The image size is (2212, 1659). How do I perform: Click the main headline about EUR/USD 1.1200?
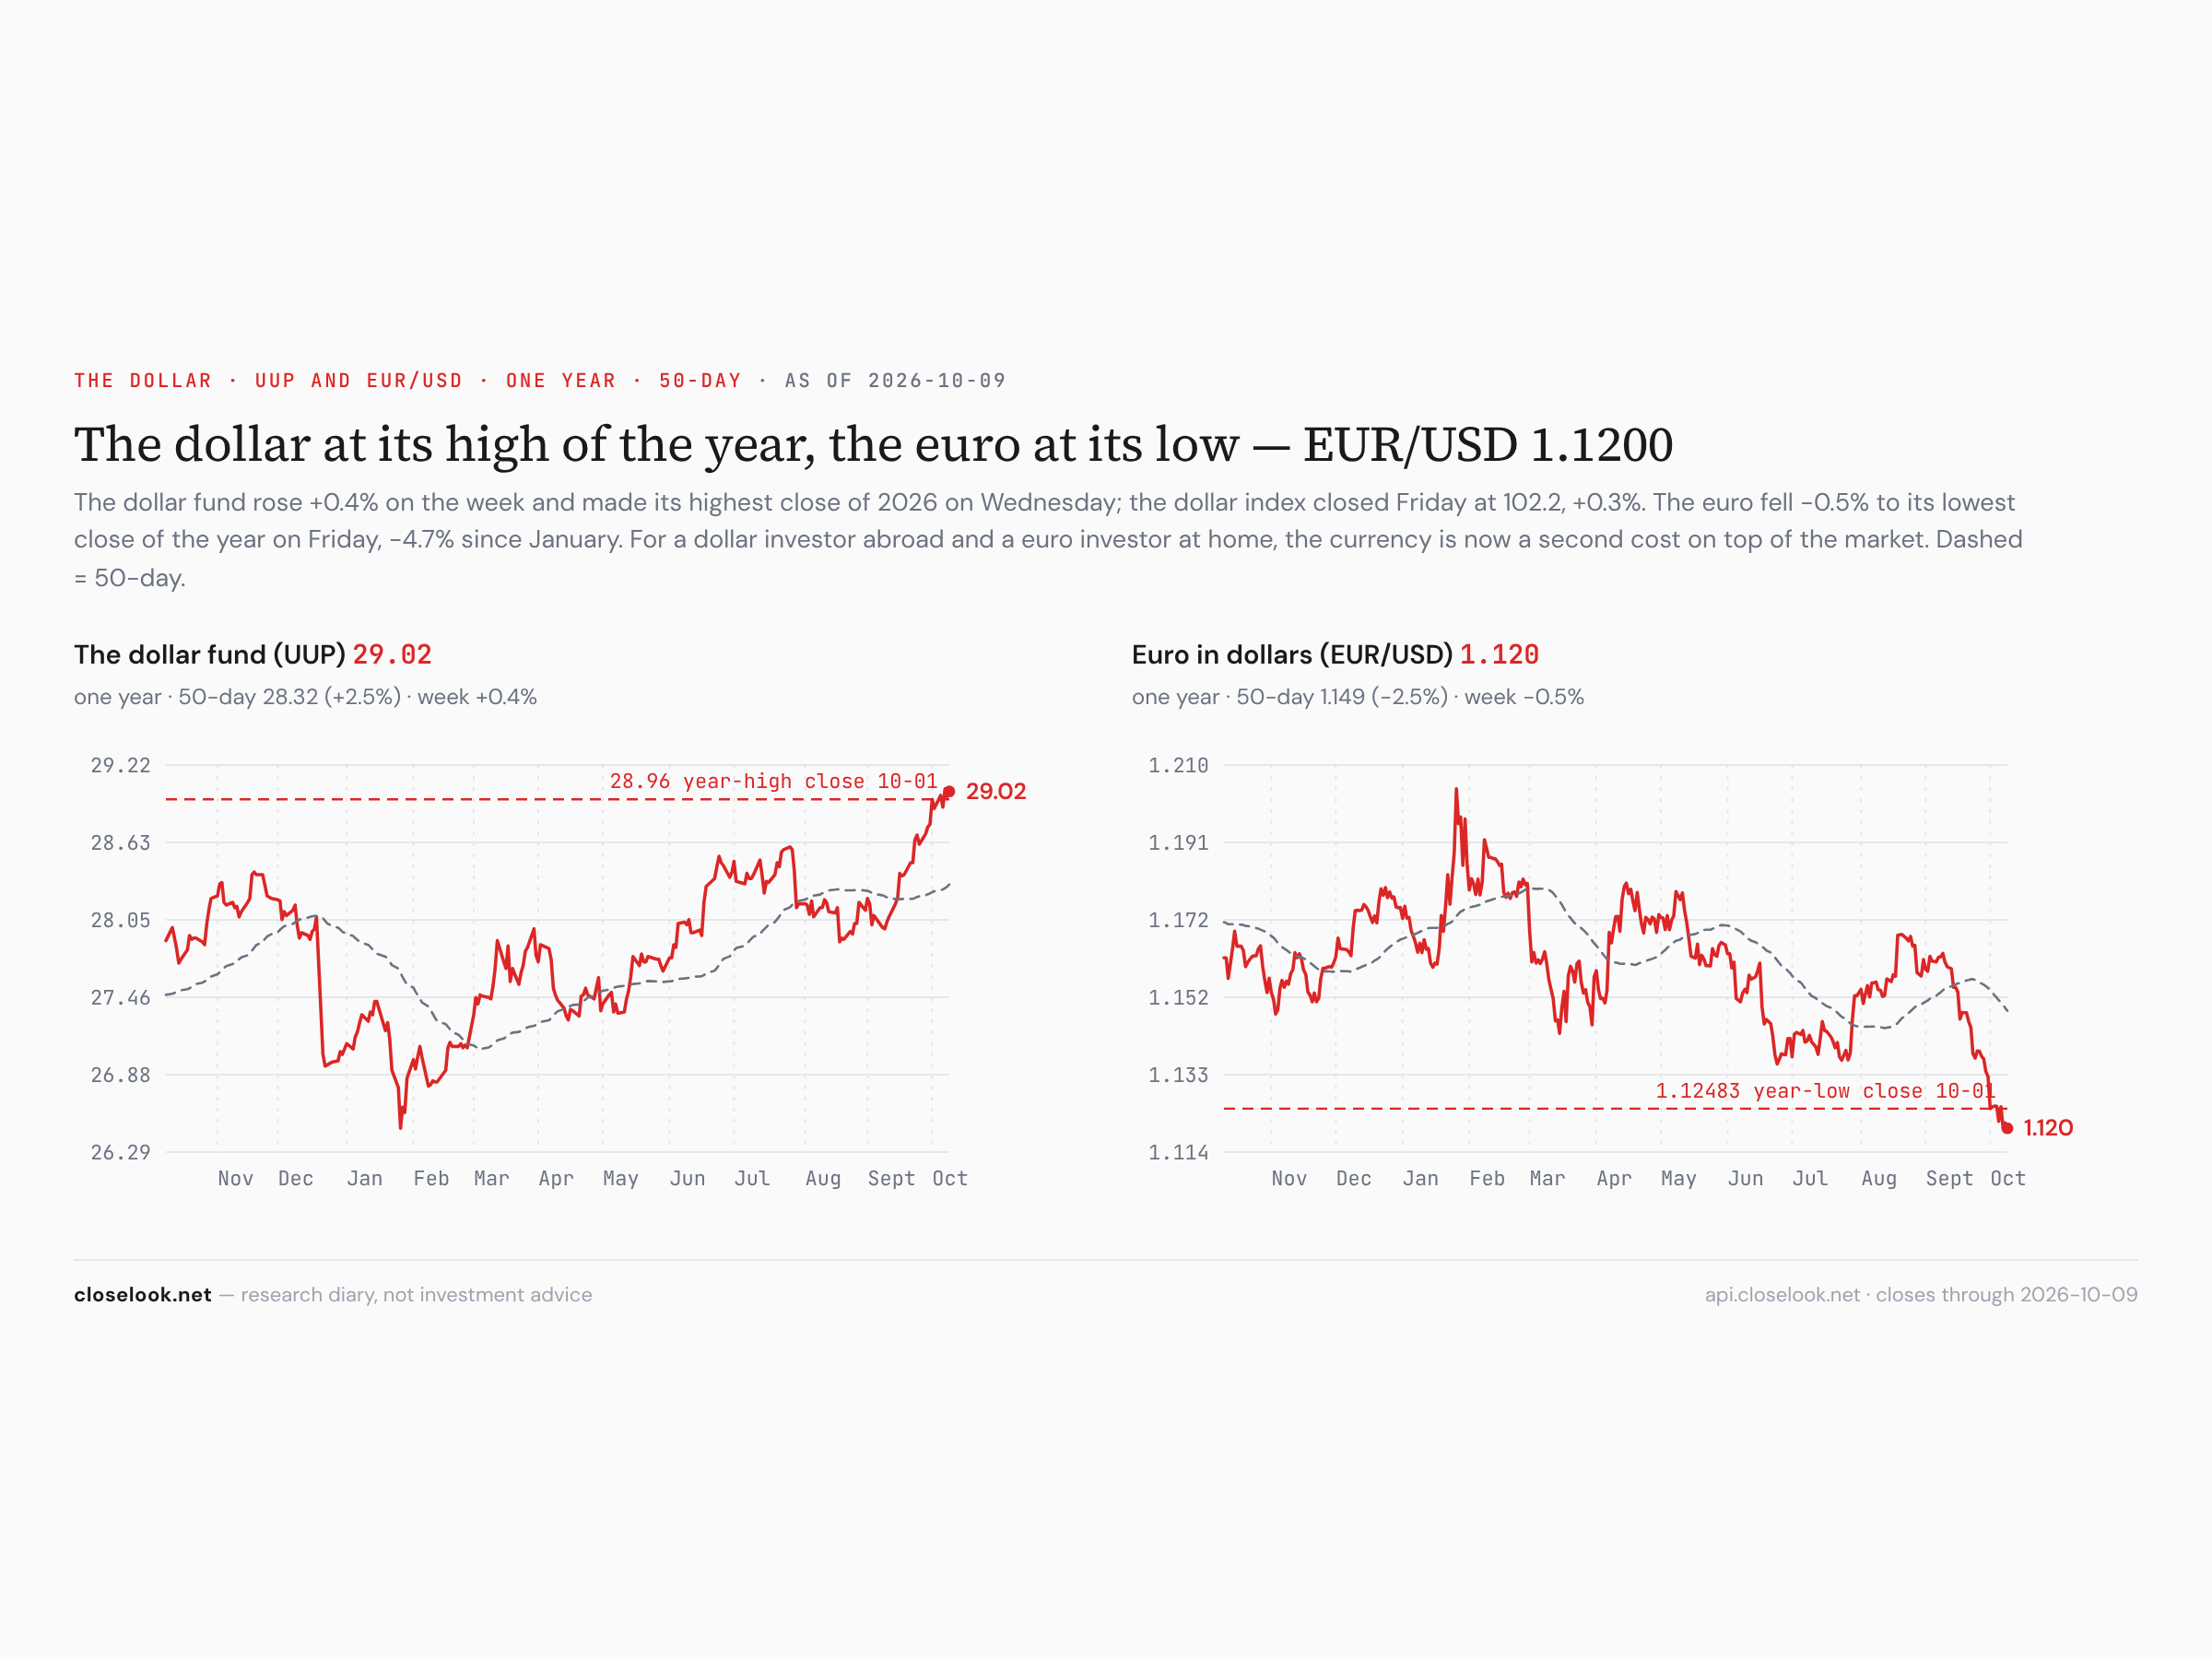click(873, 444)
